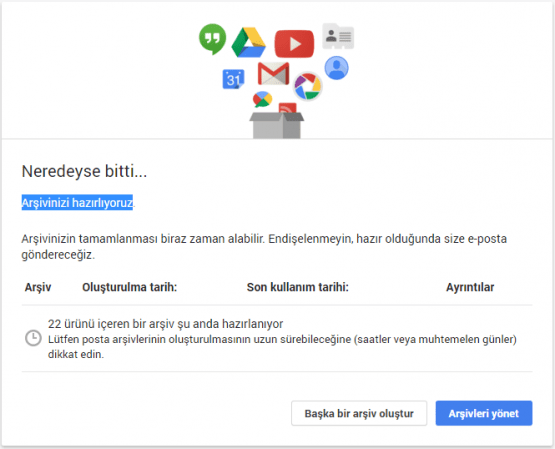Screen dimensions: 555x449
Task: Click the Oluşturulma tarih: column header
Action: 130,287
